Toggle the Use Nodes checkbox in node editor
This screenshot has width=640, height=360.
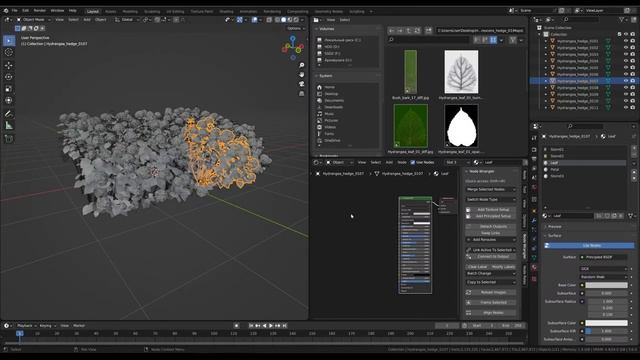click(412, 162)
